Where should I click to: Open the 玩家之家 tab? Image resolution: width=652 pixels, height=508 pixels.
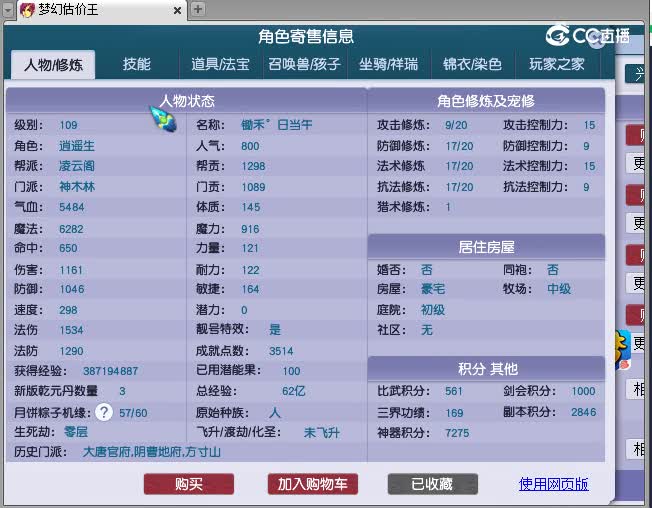coord(557,64)
